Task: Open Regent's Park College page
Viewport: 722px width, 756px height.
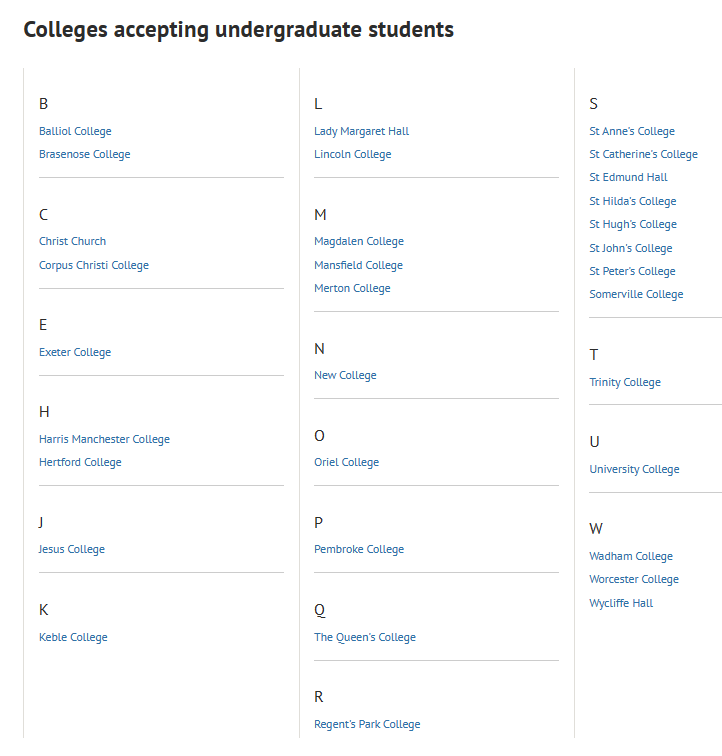Action: (367, 724)
